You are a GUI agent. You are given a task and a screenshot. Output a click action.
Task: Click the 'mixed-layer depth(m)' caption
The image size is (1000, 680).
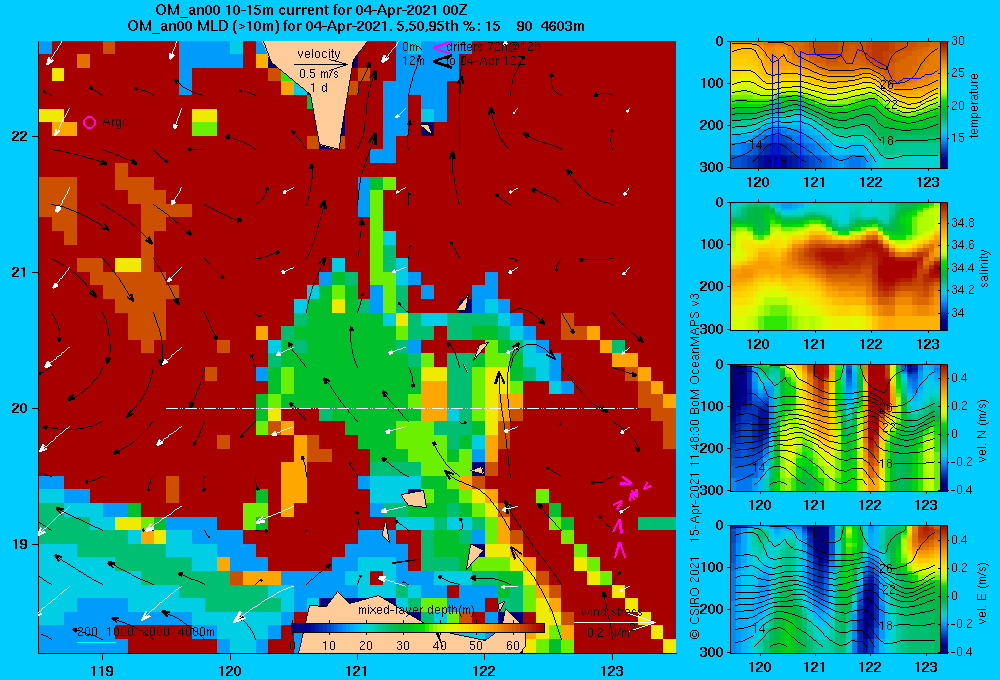click(416, 610)
